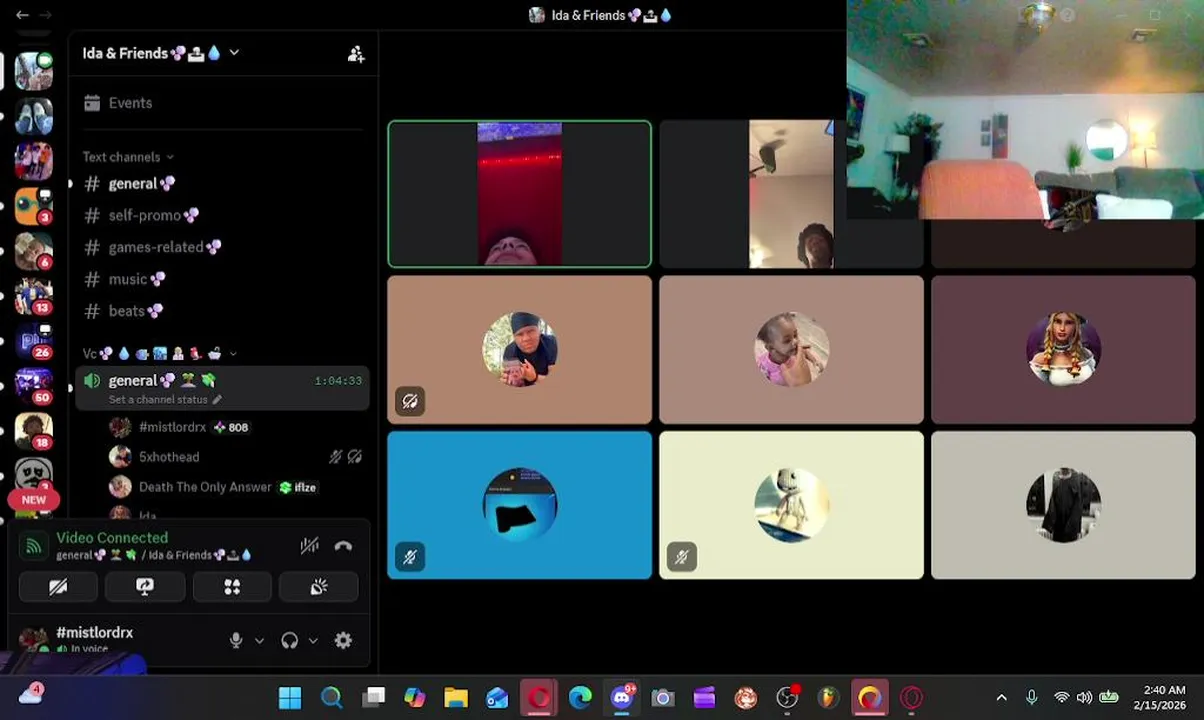Select tile with man in cap avatar
This screenshot has height=720, width=1204.
[519, 350]
